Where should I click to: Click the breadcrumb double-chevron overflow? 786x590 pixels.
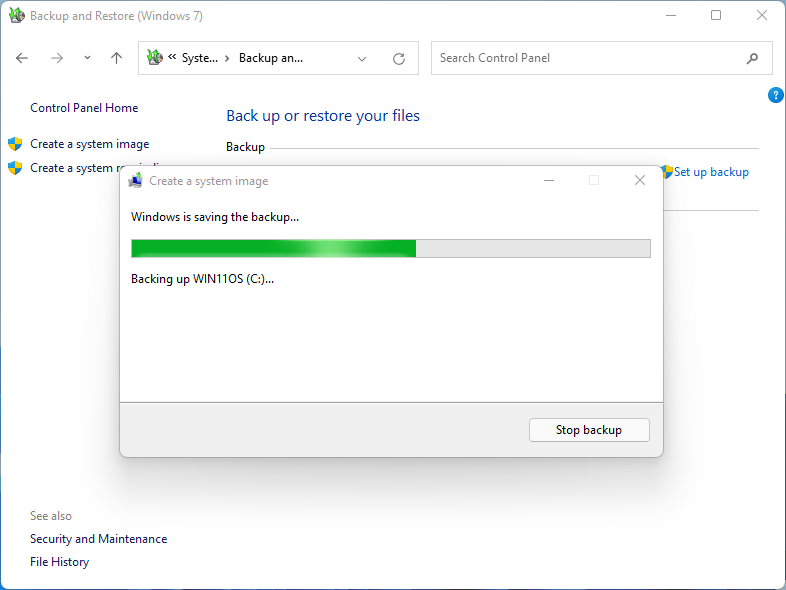coord(172,57)
